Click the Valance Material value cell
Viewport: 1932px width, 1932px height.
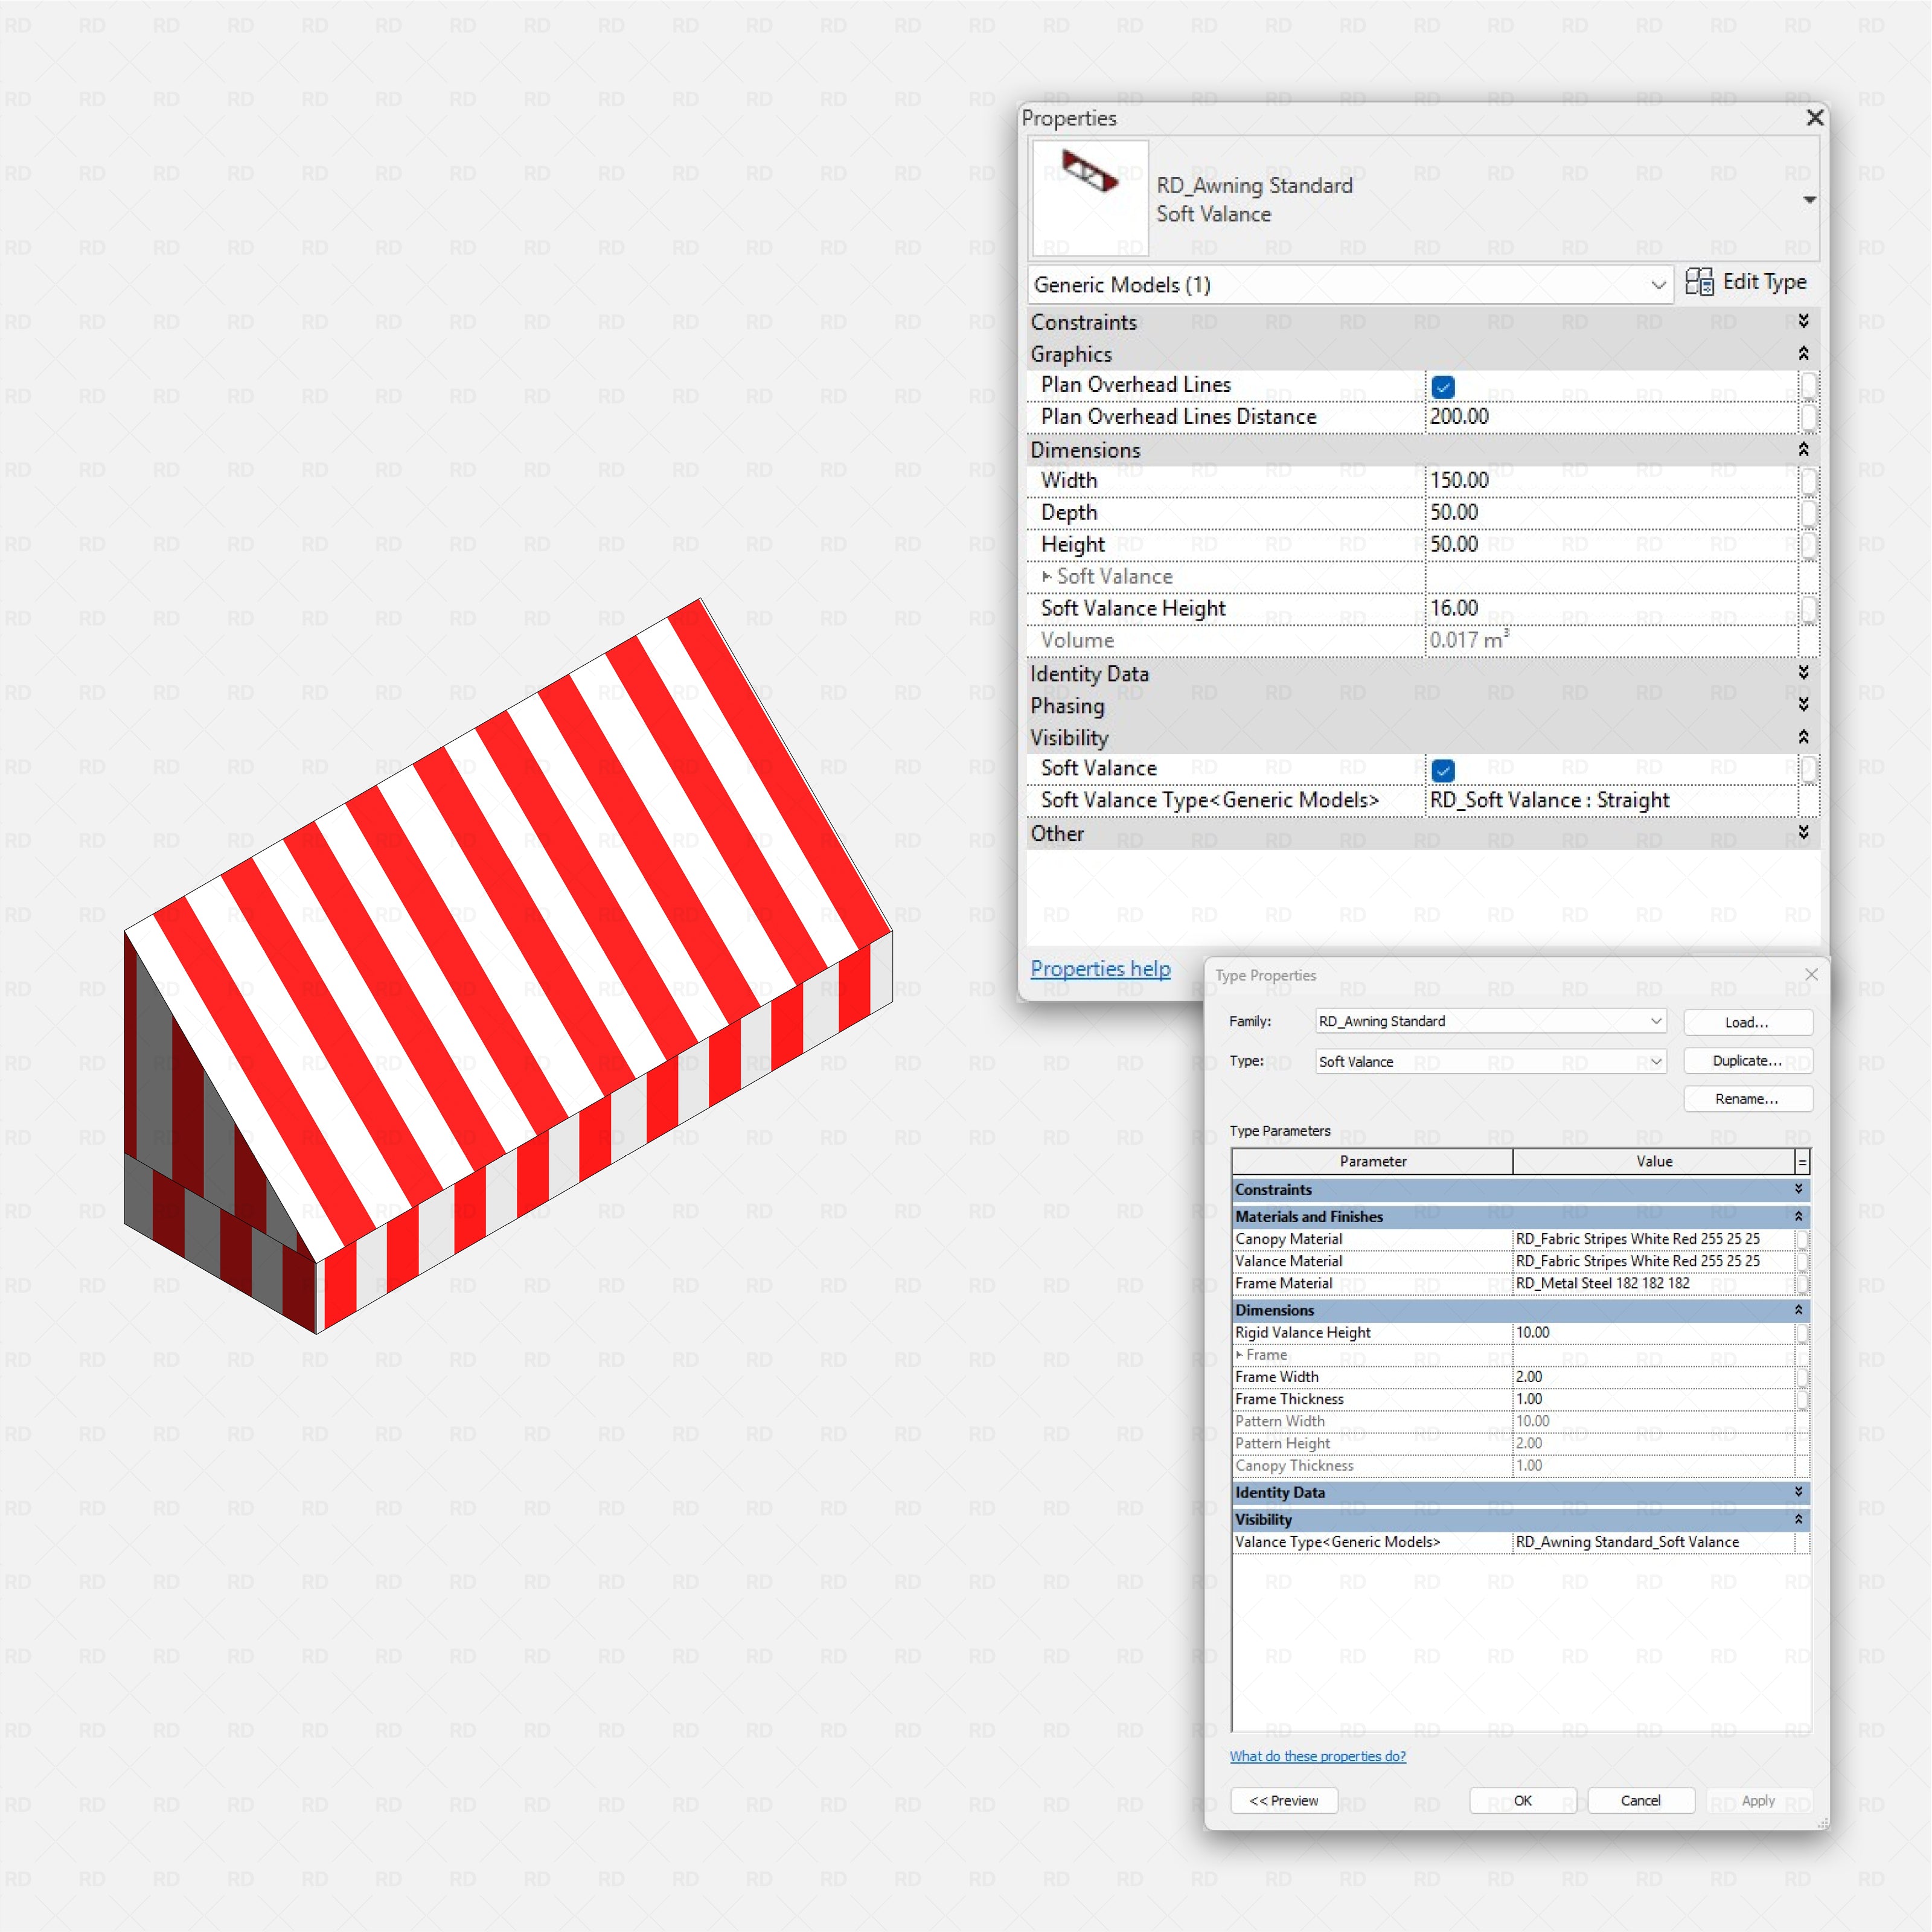tap(1654, 1262)
